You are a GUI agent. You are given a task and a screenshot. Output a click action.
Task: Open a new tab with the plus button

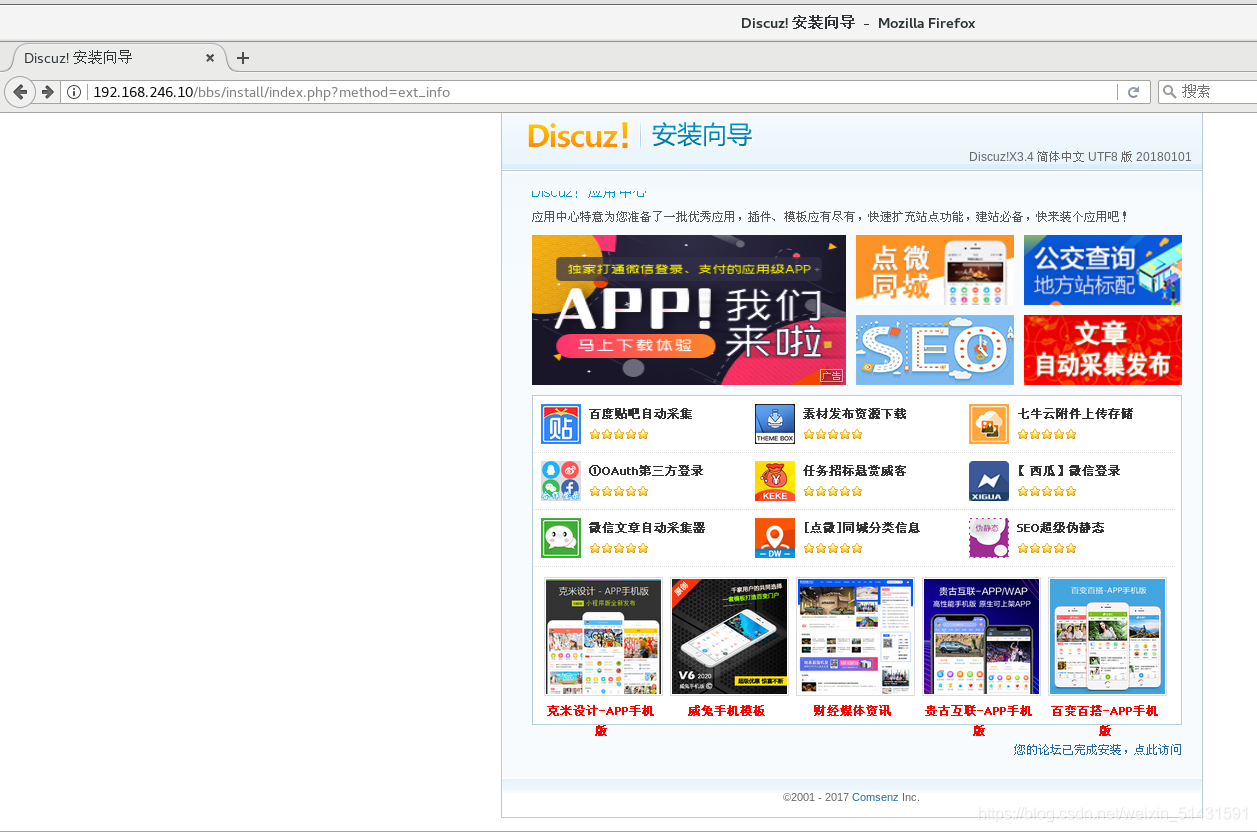tap(242, 58)
